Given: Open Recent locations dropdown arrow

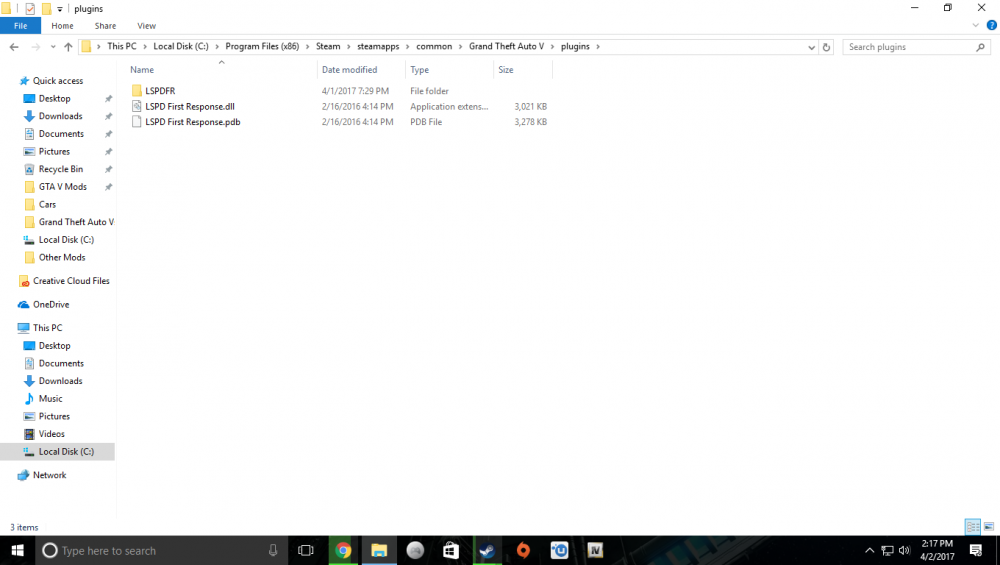Looking at the screenshot, I should pyautogui.click(x=52, y=47).
